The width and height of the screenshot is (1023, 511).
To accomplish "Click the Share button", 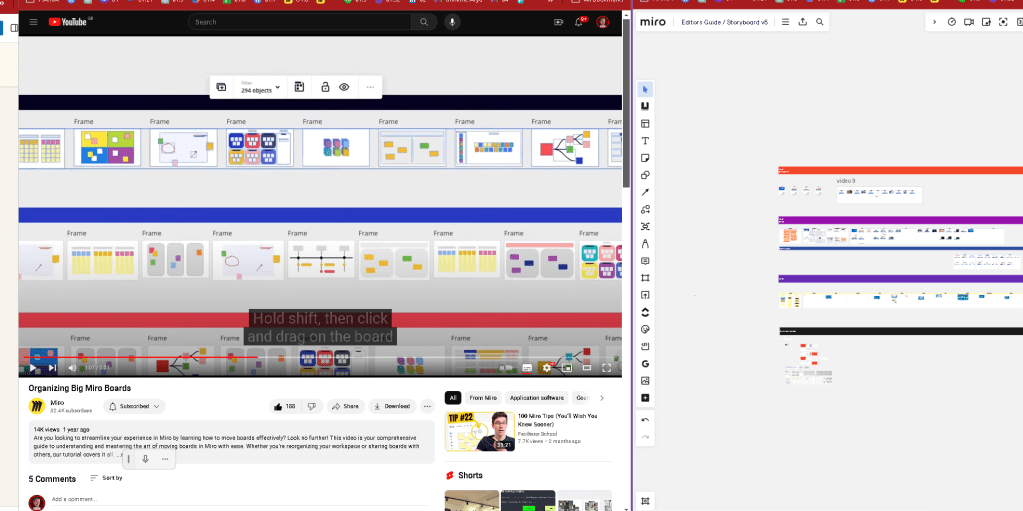I will click(x=346, y=406).
